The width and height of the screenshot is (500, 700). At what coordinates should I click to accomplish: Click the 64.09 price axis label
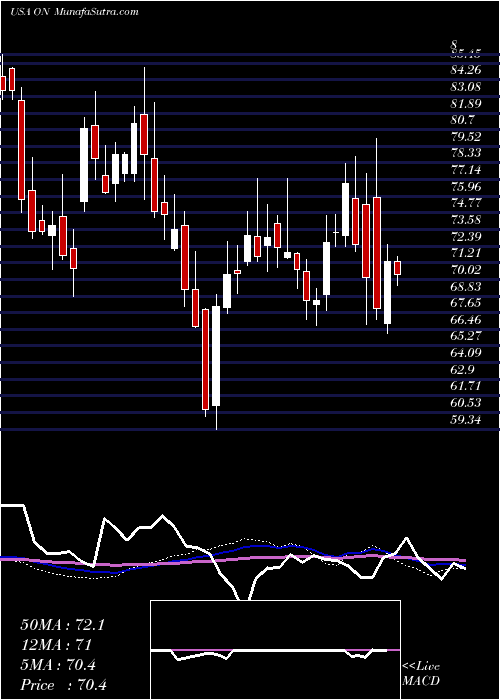point(466,353)
